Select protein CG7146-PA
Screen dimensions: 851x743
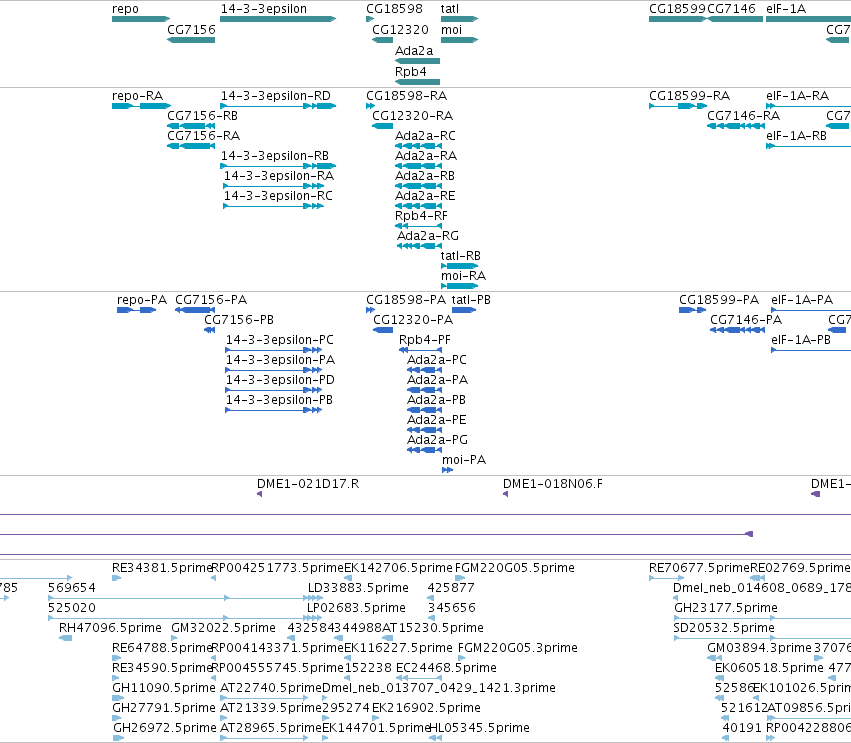coord(746,320)
